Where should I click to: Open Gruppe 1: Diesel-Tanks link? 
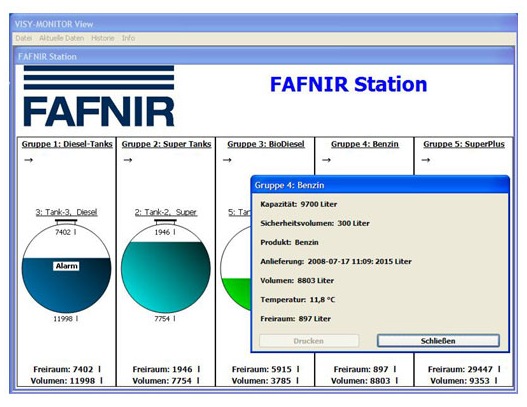[67, 144]
